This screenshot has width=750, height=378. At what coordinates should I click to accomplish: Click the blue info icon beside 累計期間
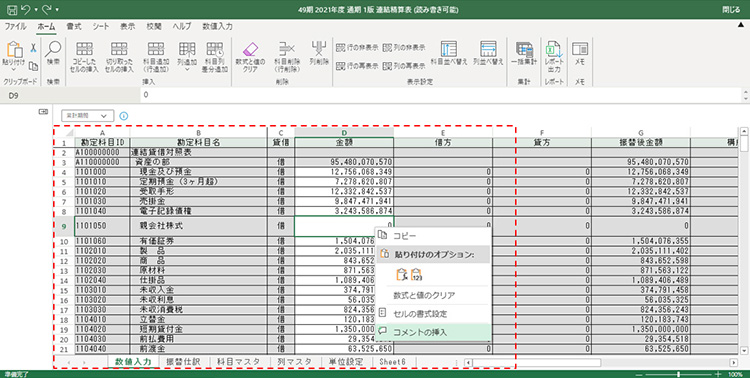pos(124,116)
